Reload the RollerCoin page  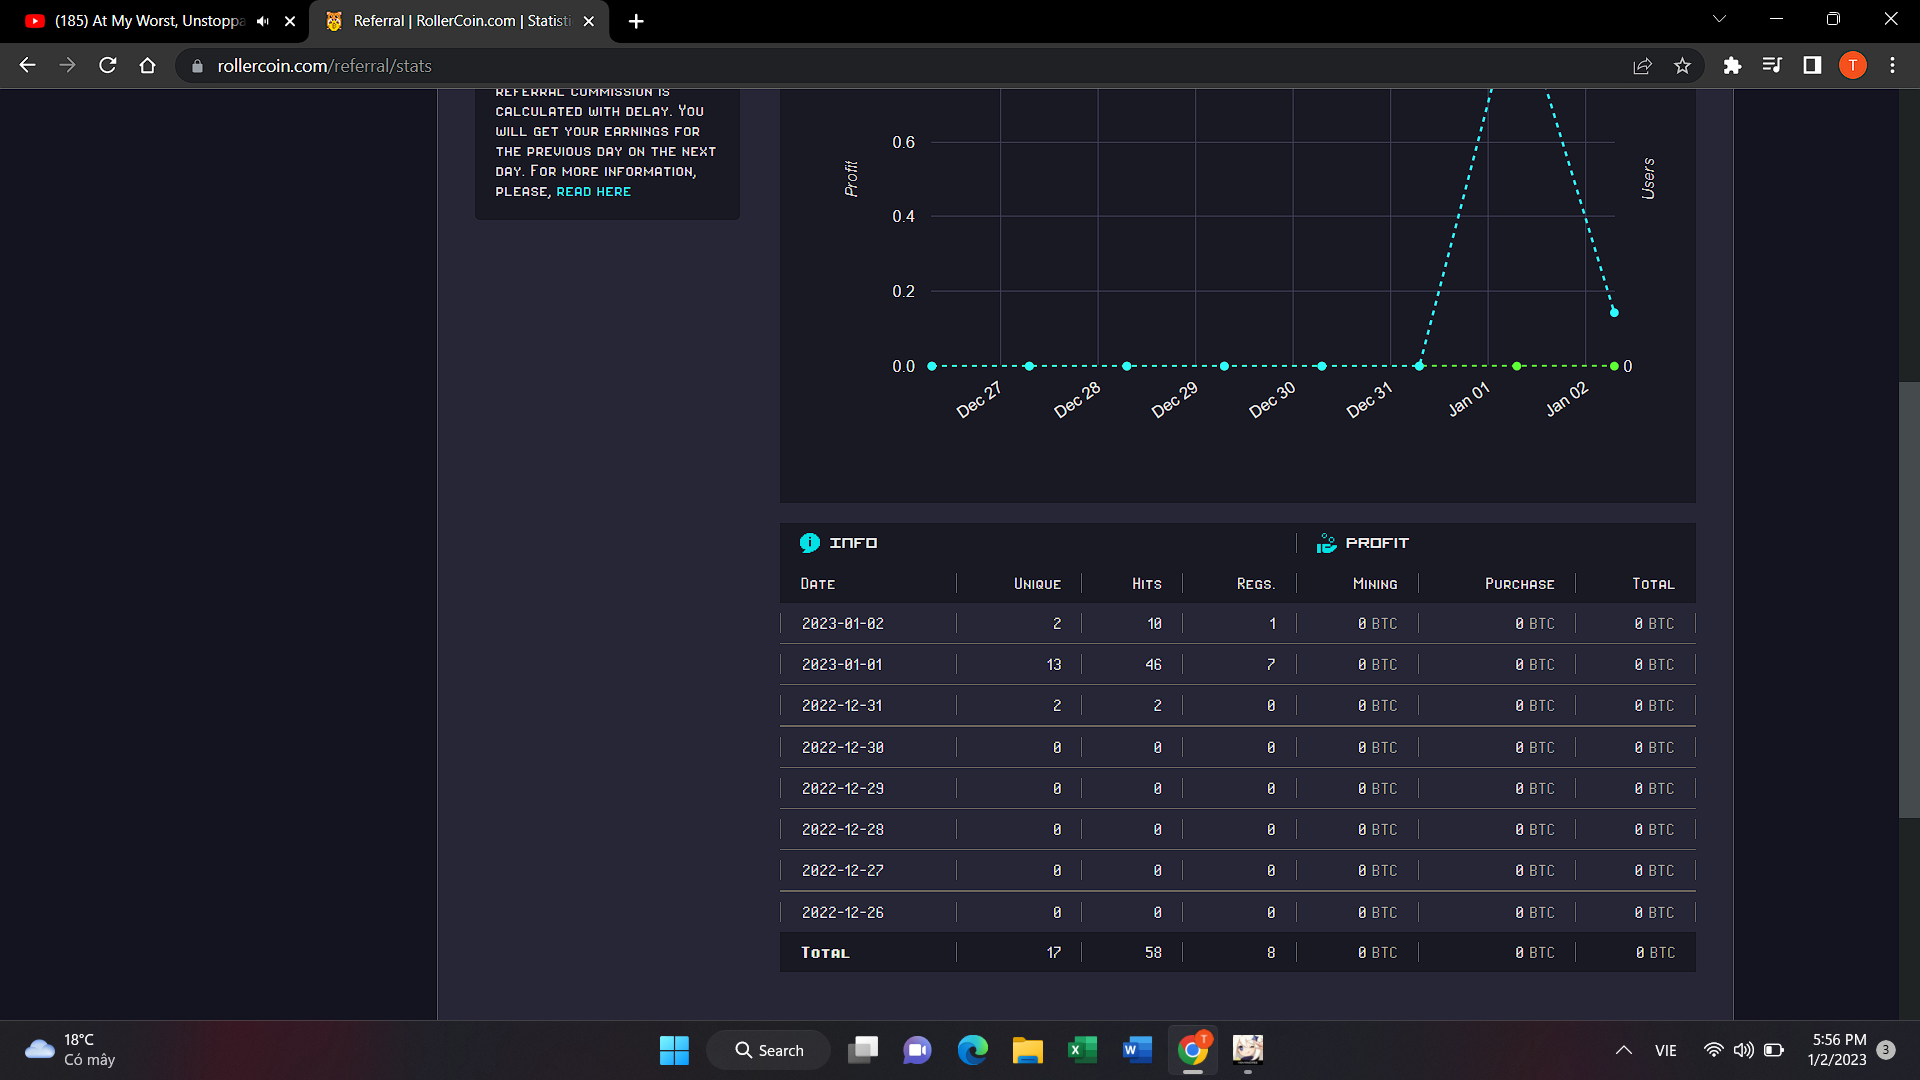click(x=108, y=65)
